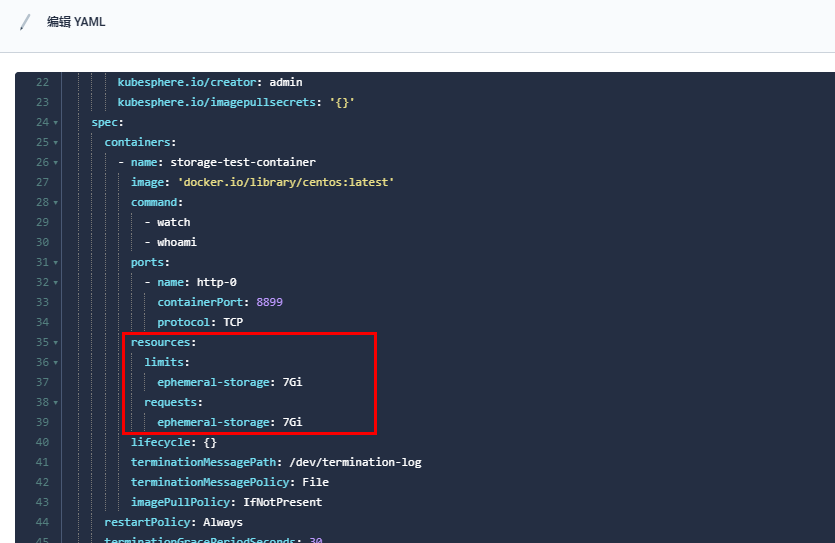This screenshot has height=543, width=835.
Task: Collapse the storage-test-container item fold arrow
Action: (55, 162)
